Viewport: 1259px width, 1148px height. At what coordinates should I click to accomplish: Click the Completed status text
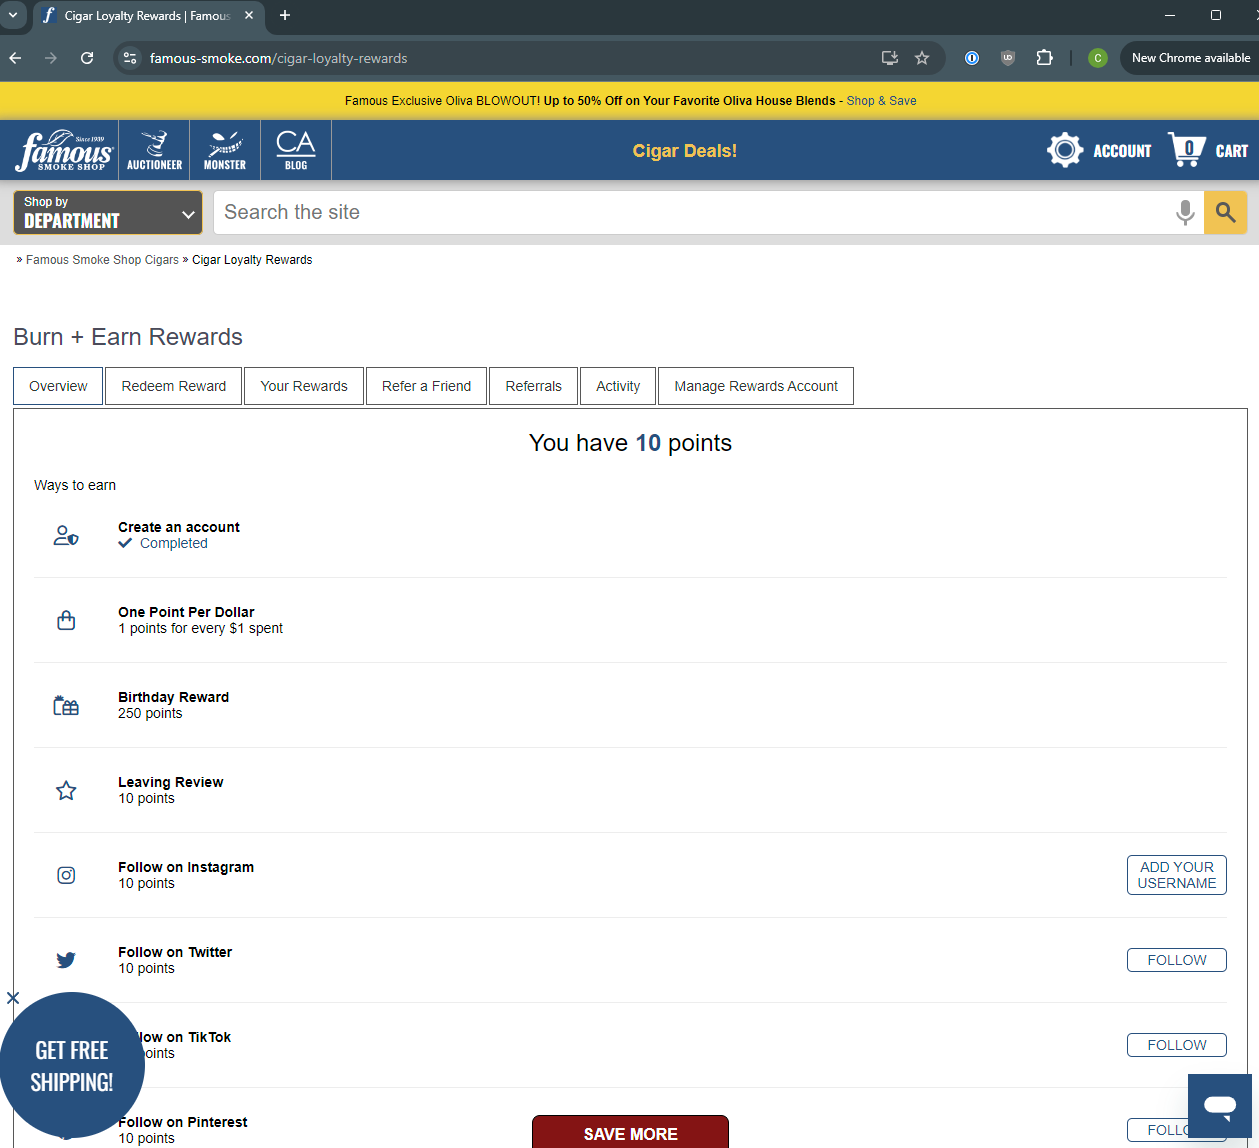174,543
